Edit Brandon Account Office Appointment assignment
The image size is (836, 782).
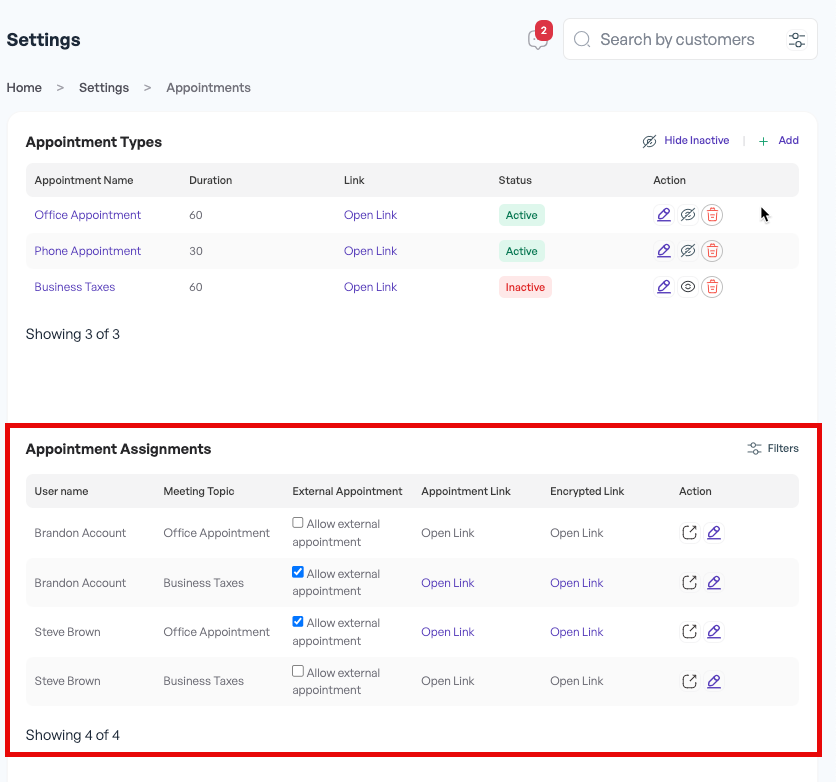point(714,533)
